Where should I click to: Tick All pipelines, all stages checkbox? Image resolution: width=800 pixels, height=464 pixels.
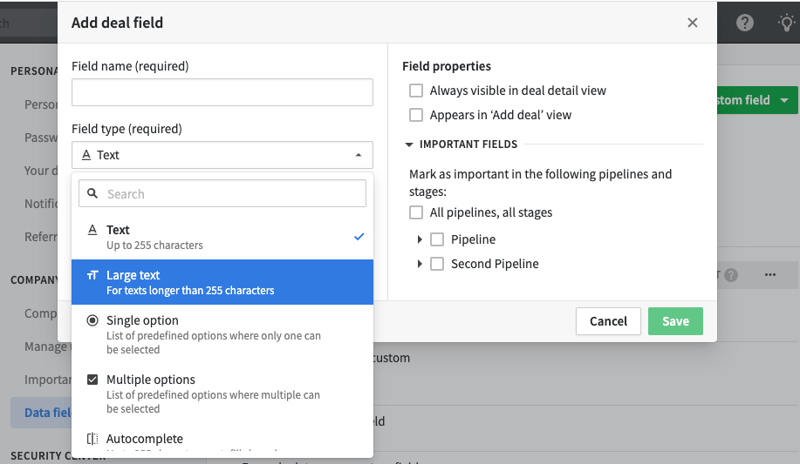click(x=416, y=212)
